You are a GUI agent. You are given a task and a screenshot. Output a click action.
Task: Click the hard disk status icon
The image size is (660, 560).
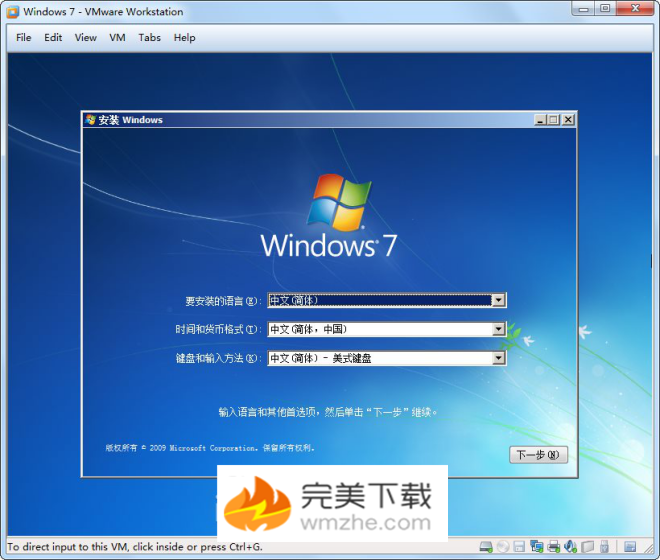(x=486, y=547)
